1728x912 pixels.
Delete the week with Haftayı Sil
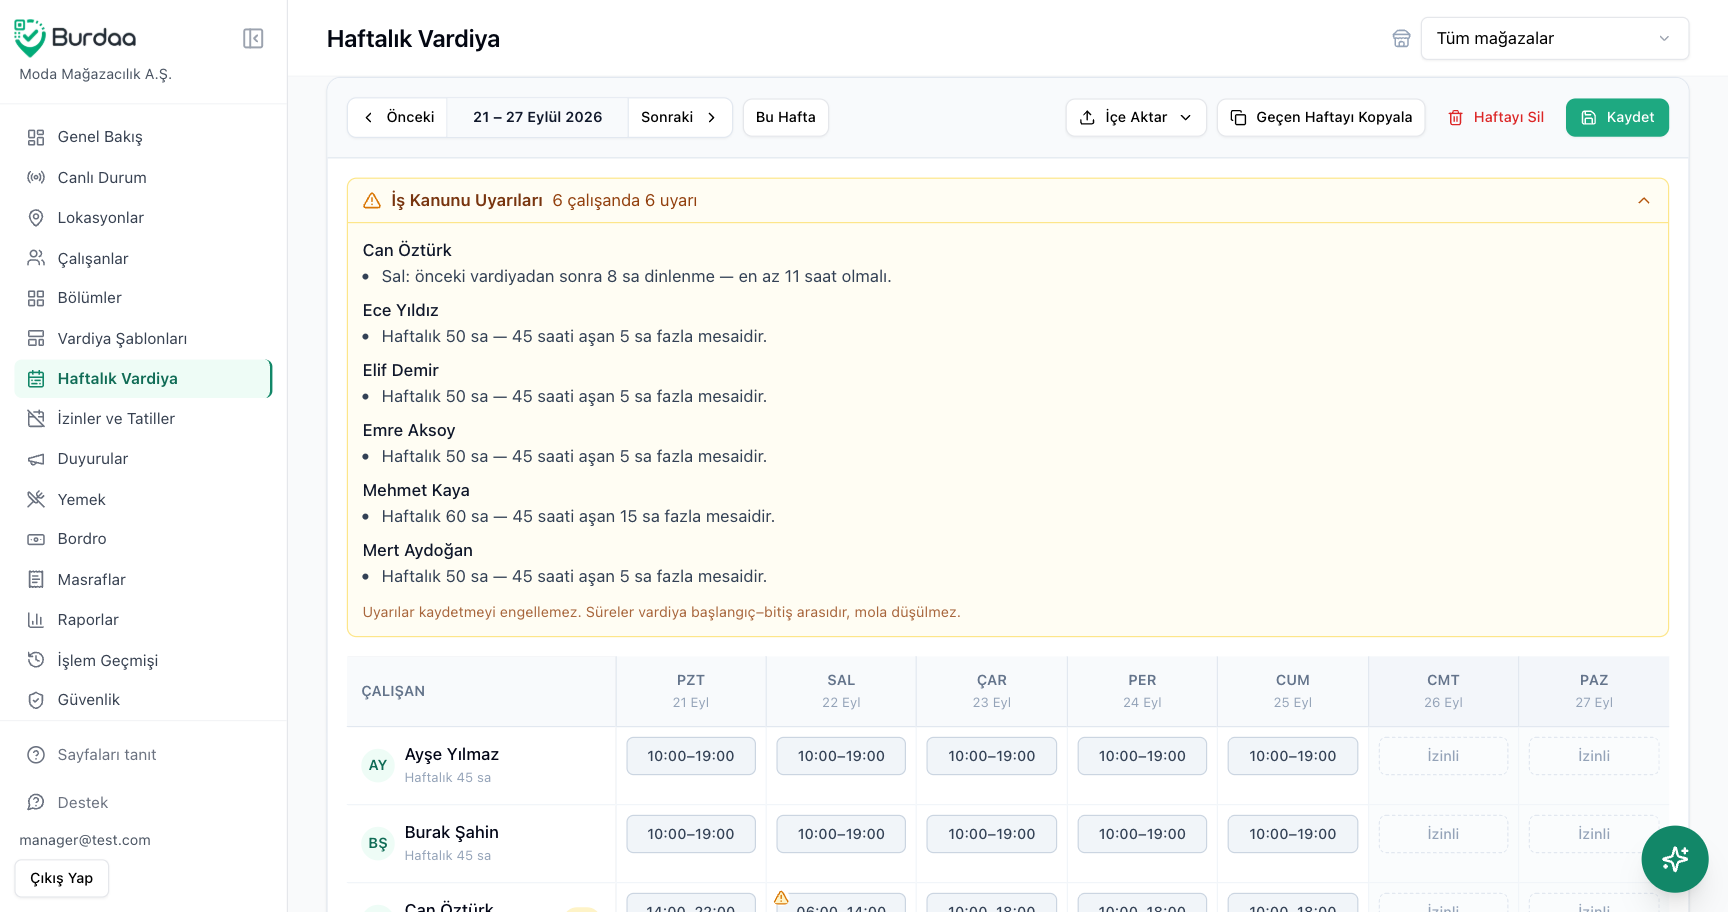[x=1496, y=117]
